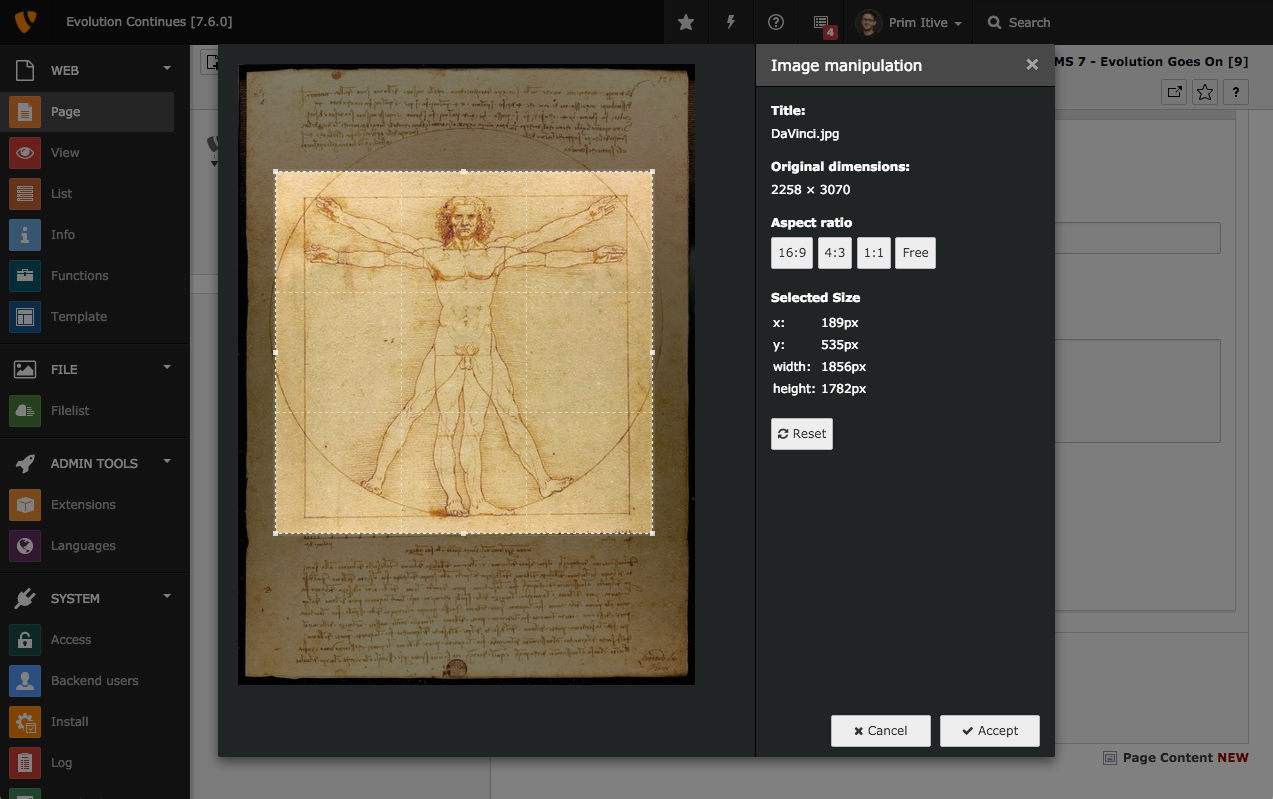Open the flush cache lightning icon
This screenshot has height=799, width=1273.
point(731,22)
